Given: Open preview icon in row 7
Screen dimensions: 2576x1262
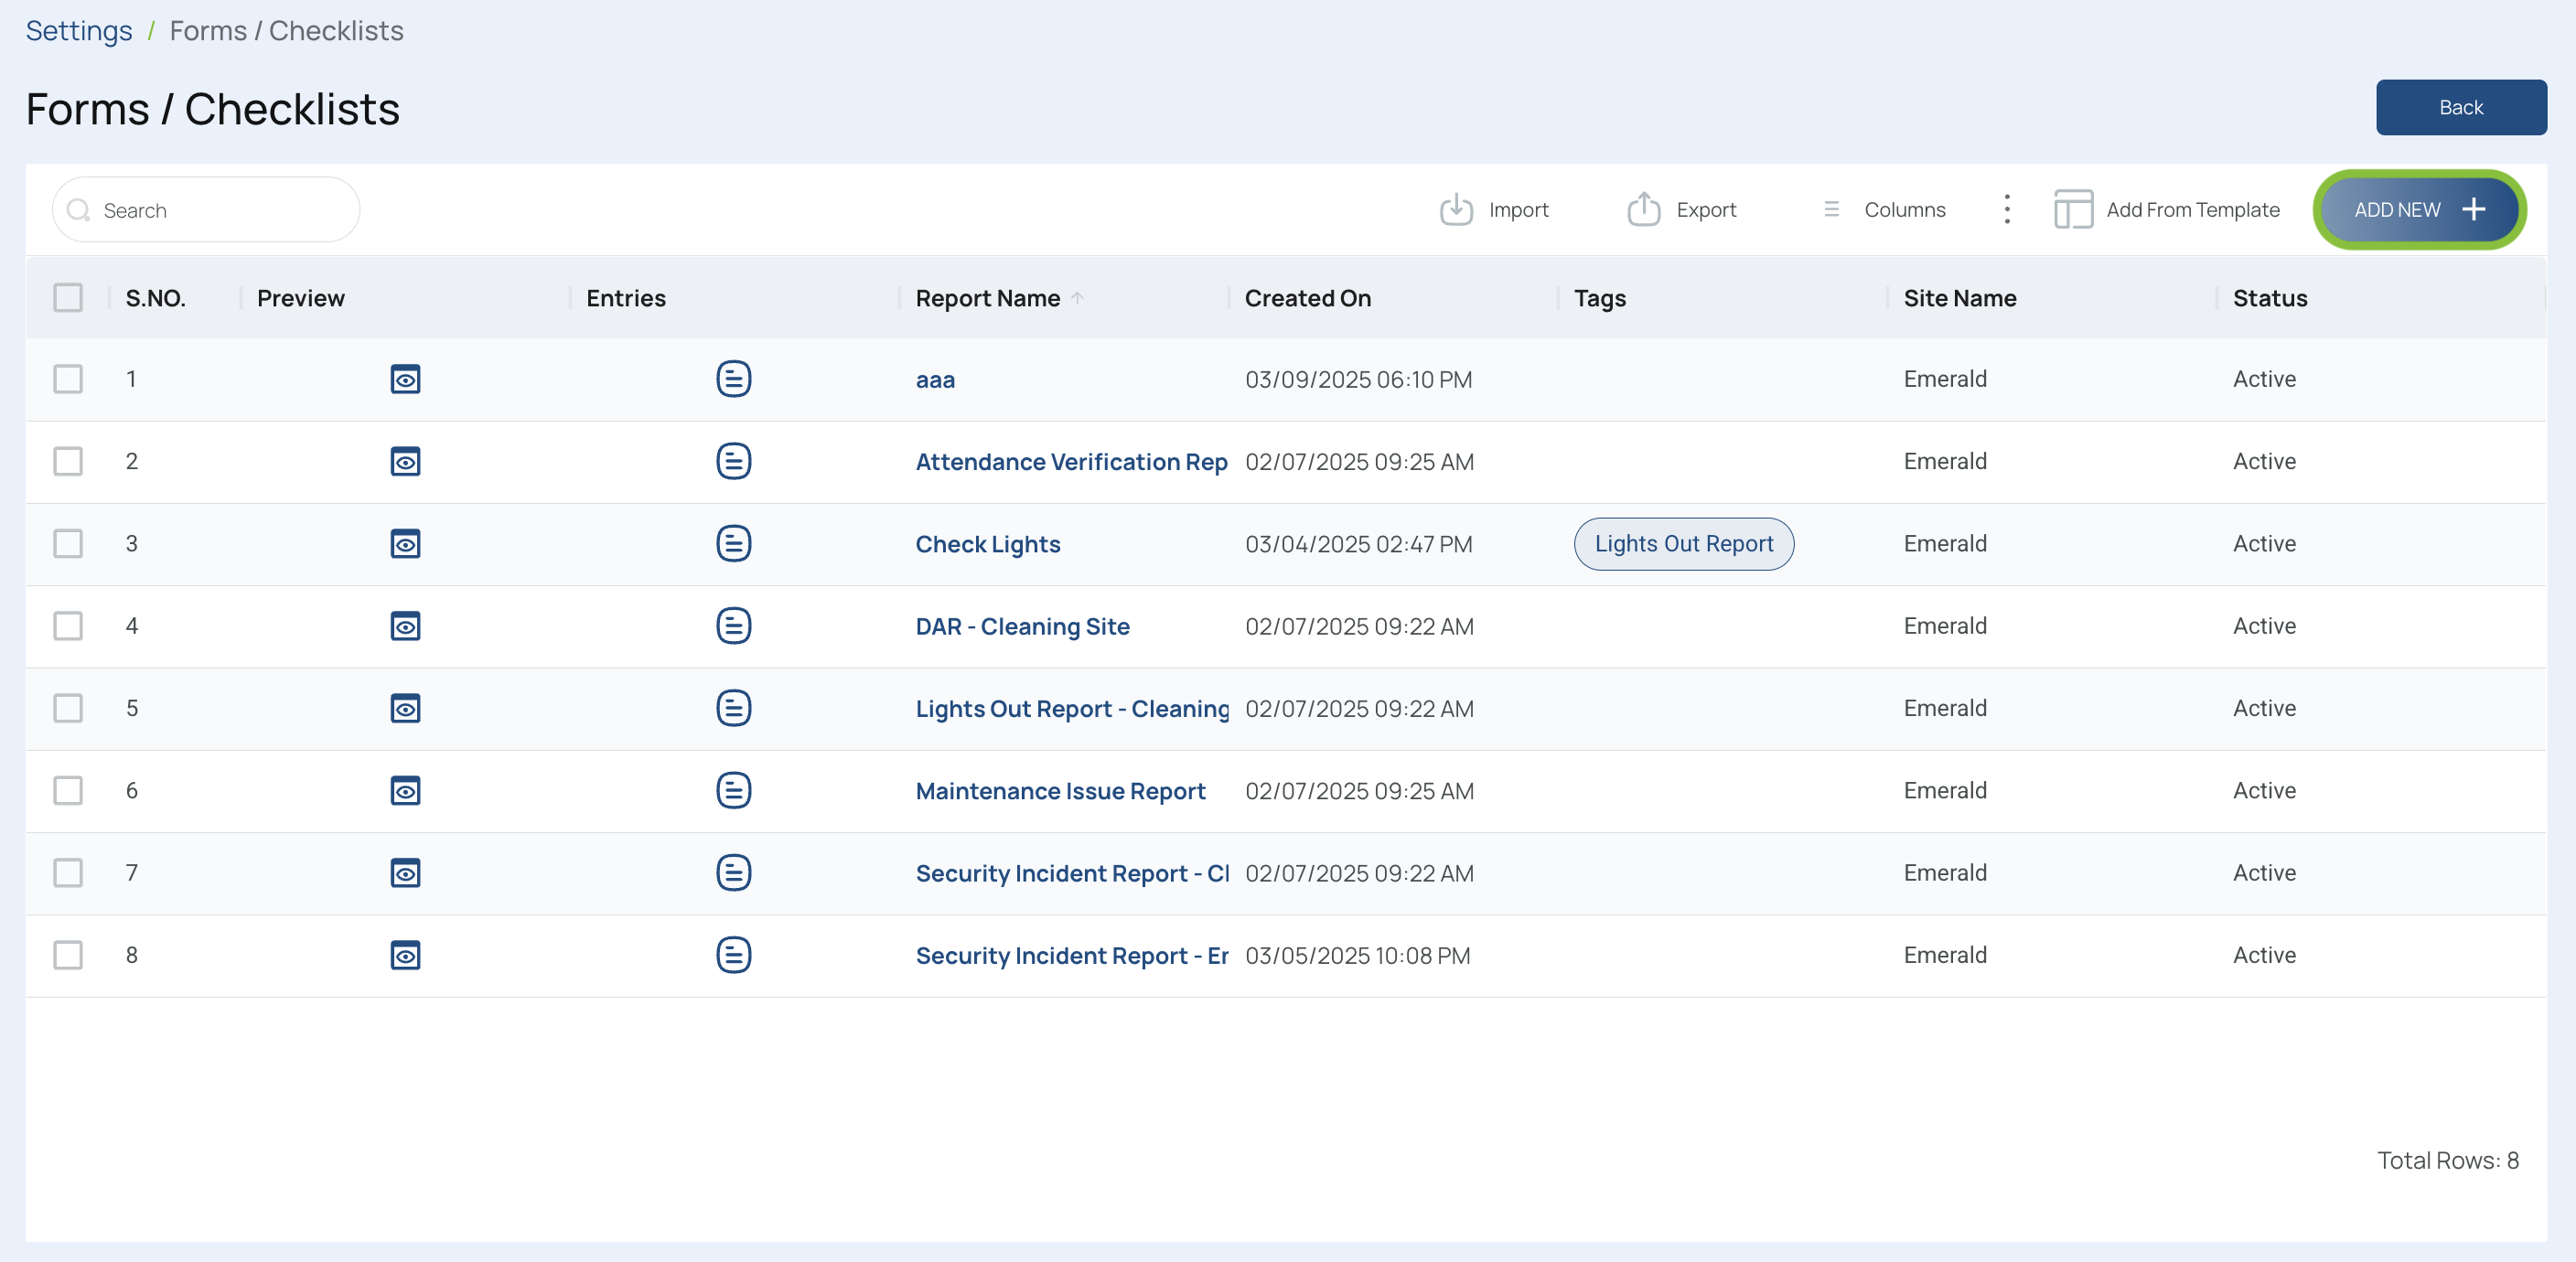Looking at the screenshot, I should click(x=405, y=873).
